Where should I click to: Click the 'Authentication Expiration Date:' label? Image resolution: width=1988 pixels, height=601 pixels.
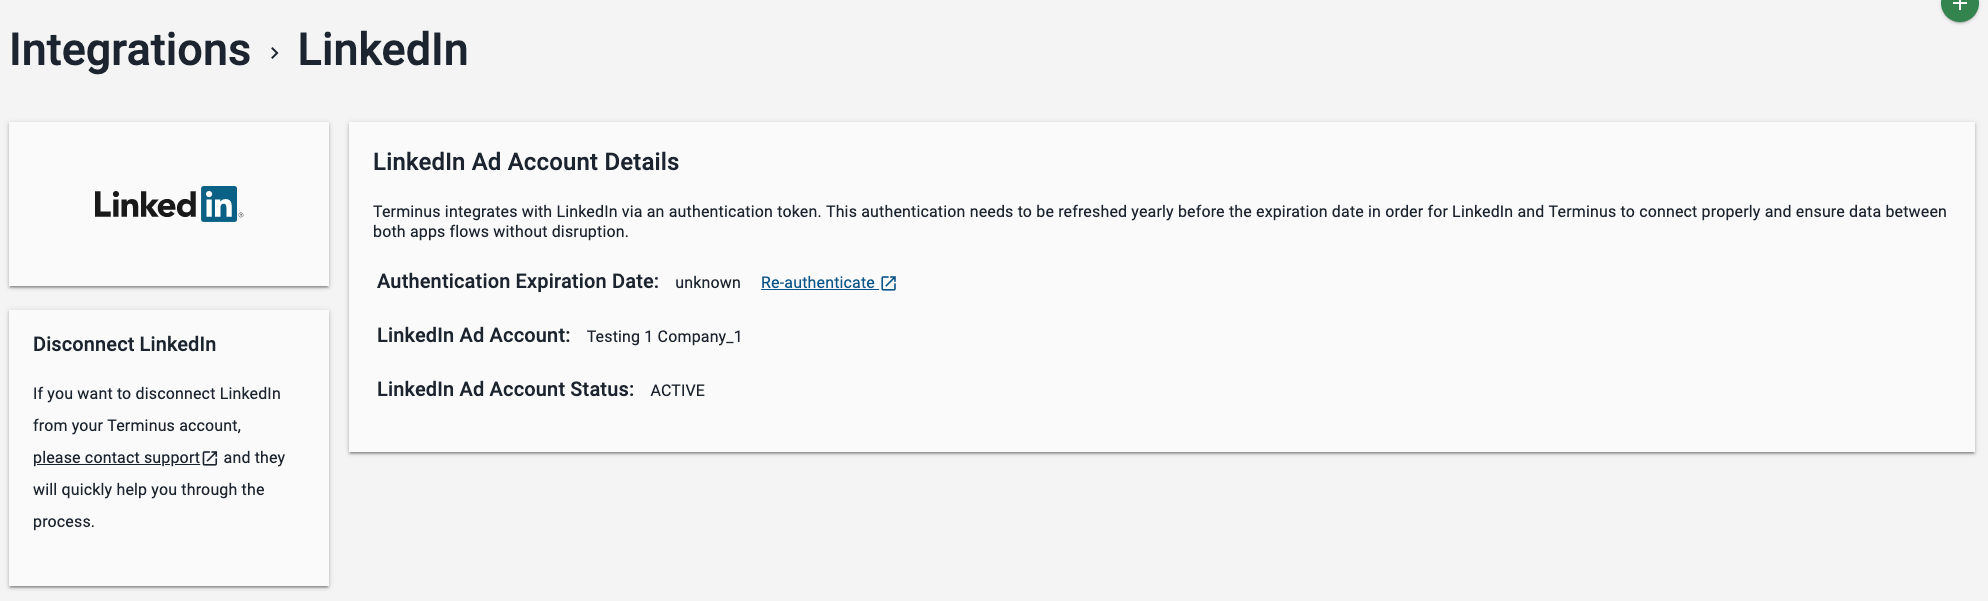pos(518,282)
